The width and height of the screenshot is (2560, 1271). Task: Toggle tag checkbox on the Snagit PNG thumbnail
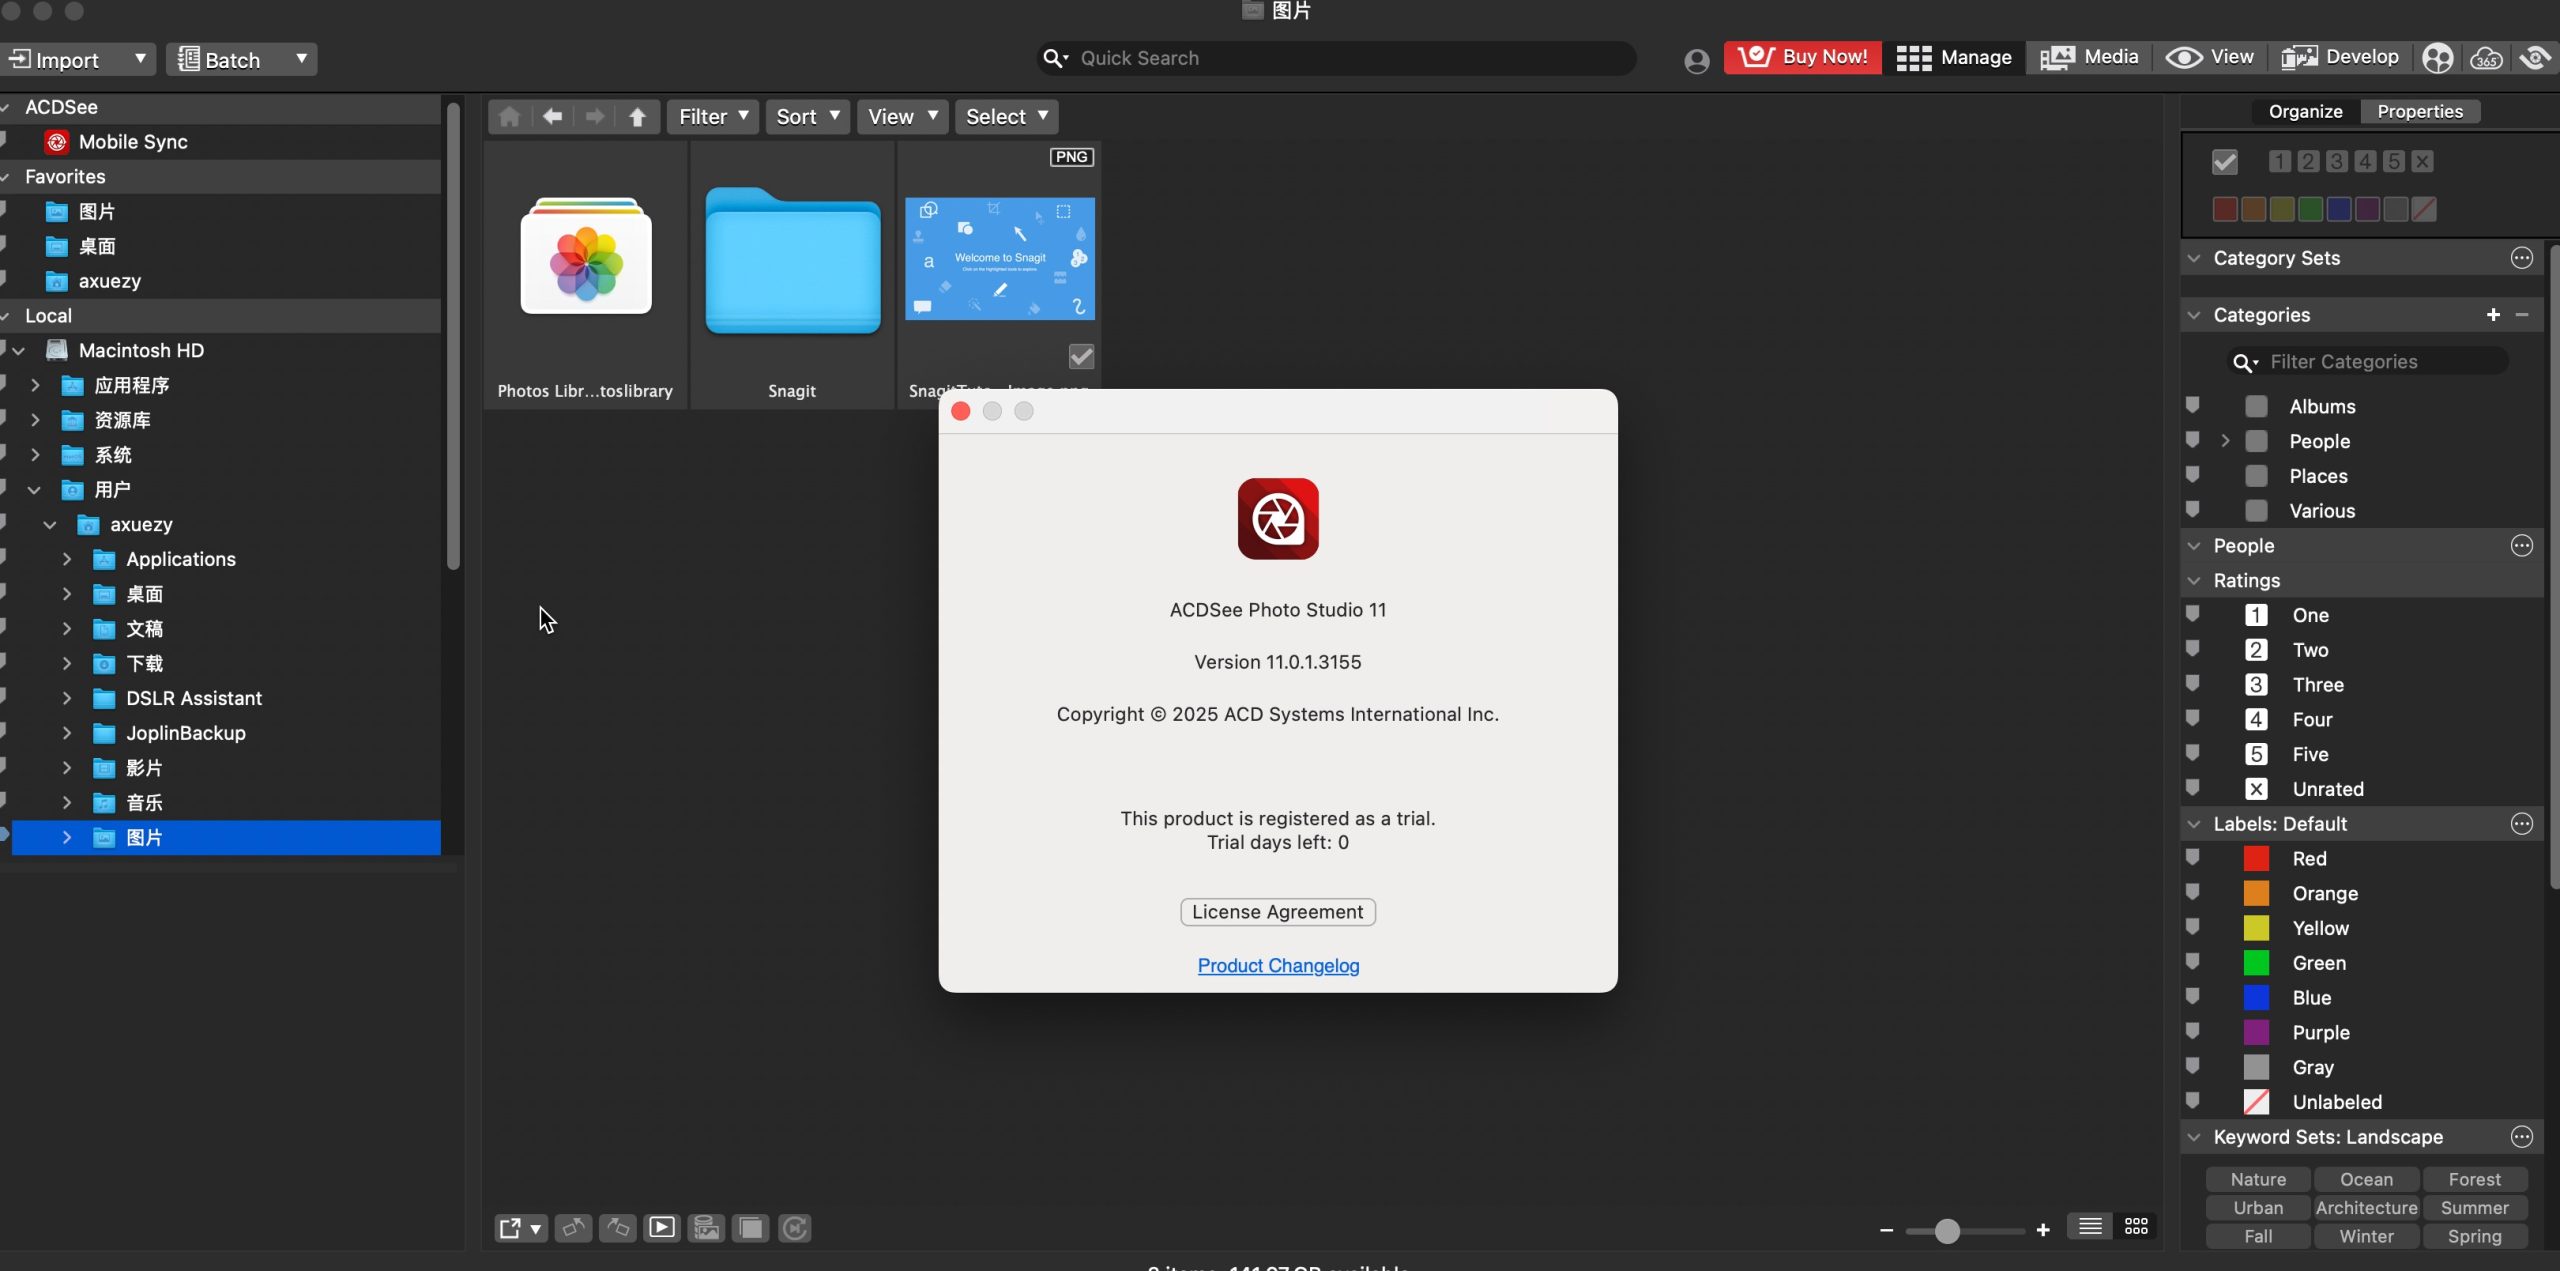(x=1081, y=357)
